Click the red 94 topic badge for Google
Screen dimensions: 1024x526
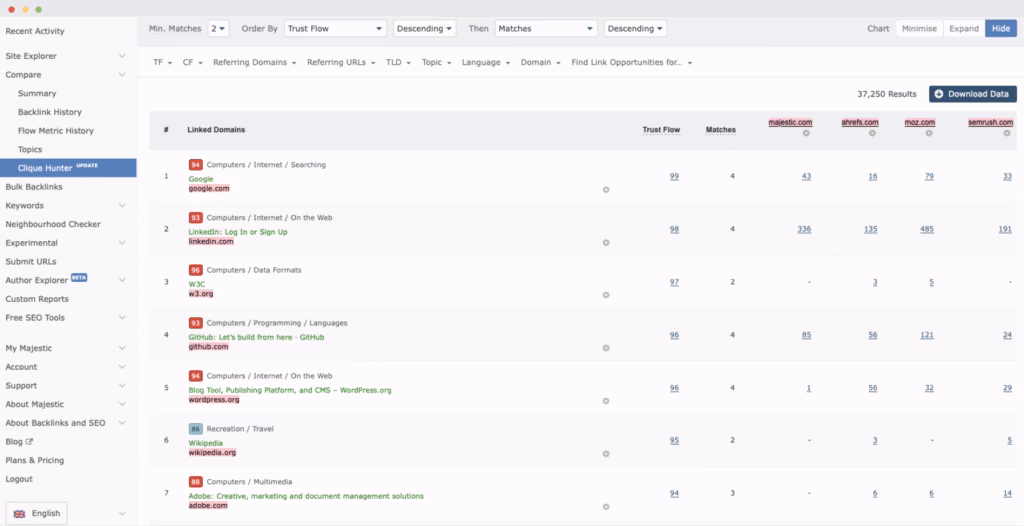pos(196,164)
